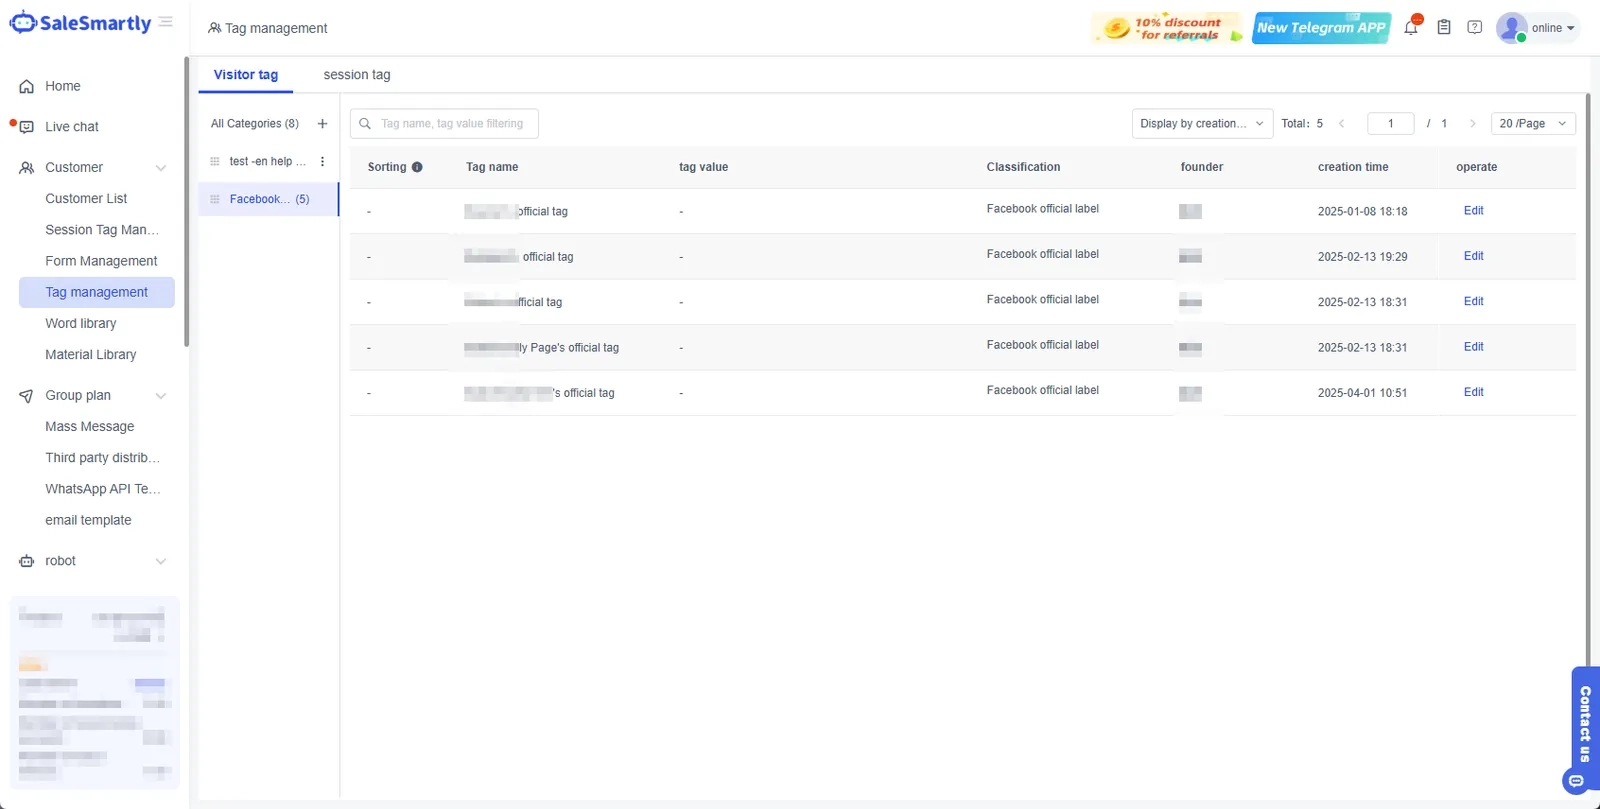Click the founder column header
The width and height of the screenshot is (1600, 809).
click(x=1201, y=167)
